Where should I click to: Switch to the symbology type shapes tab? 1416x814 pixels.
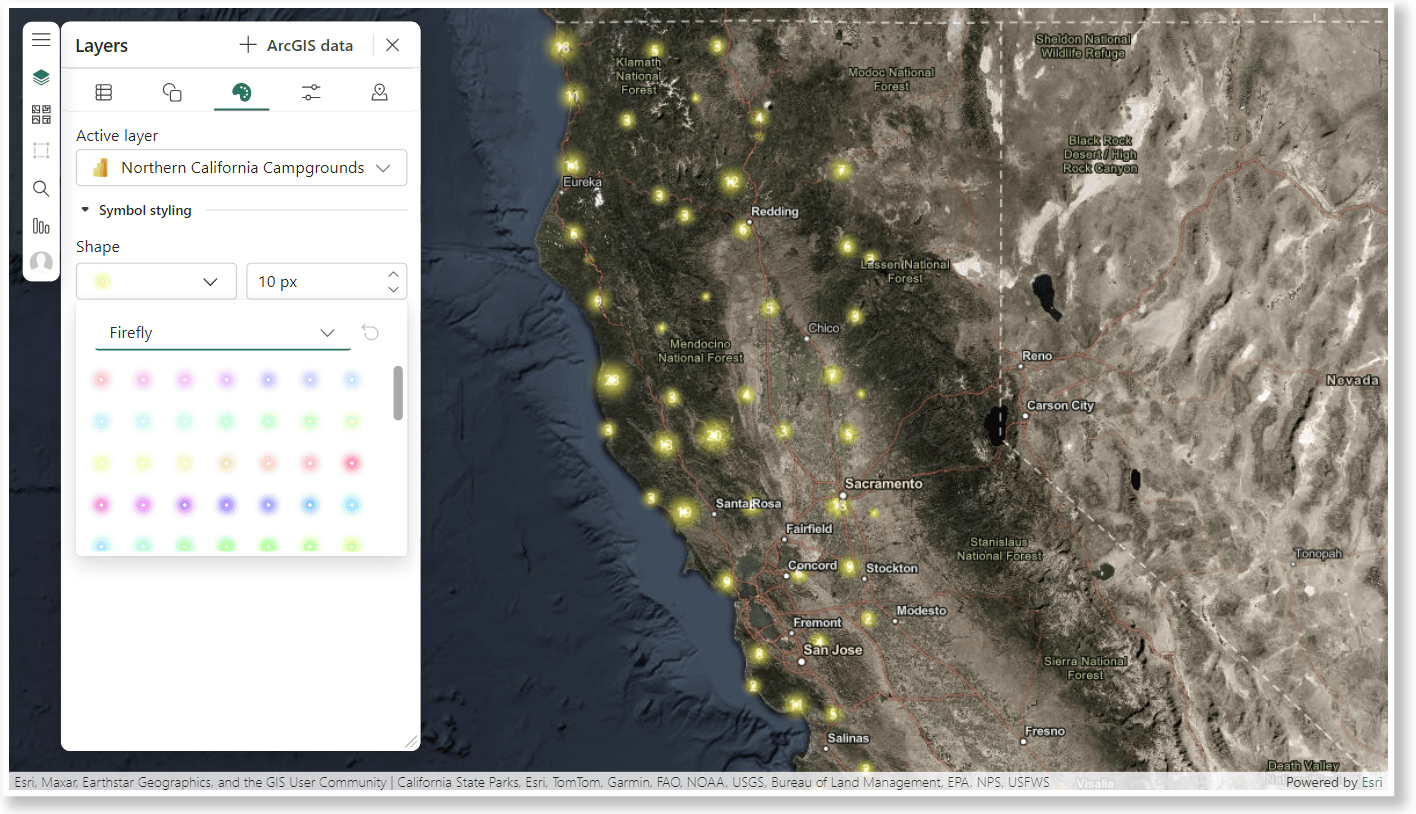172,93
